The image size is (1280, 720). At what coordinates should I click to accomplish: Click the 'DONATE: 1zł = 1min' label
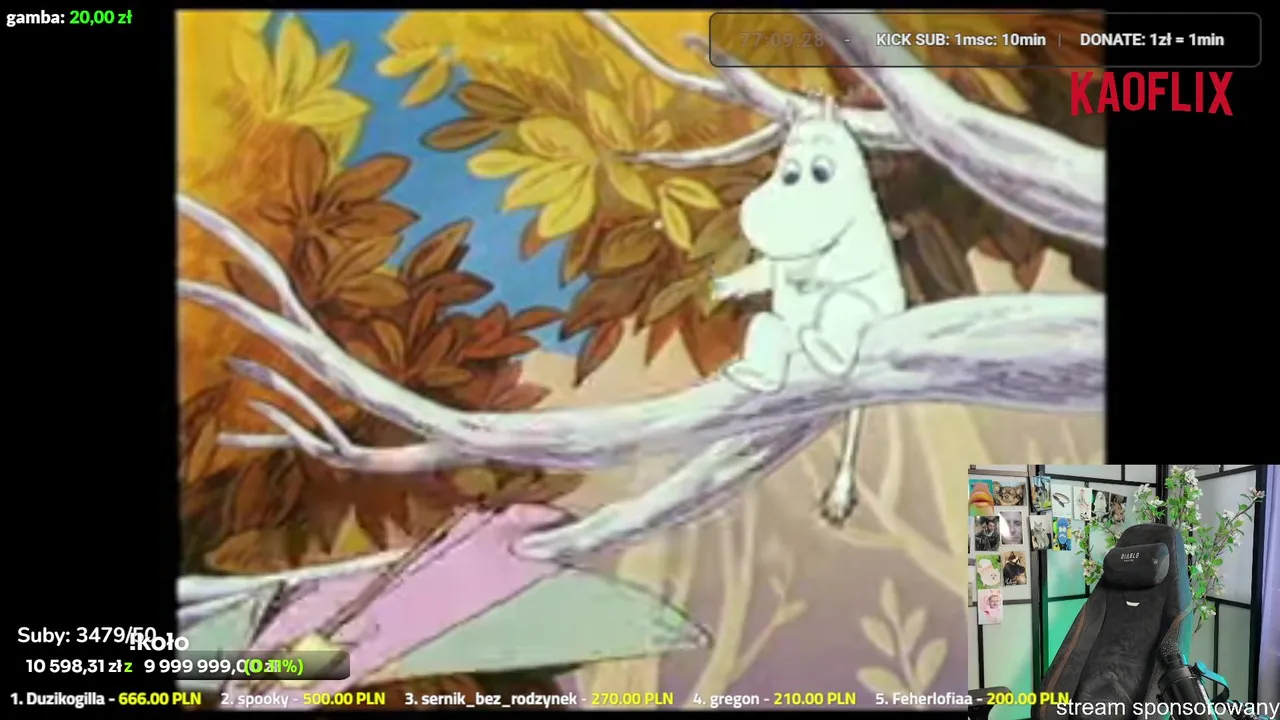pyautogui.click(x=1151, y=40)
